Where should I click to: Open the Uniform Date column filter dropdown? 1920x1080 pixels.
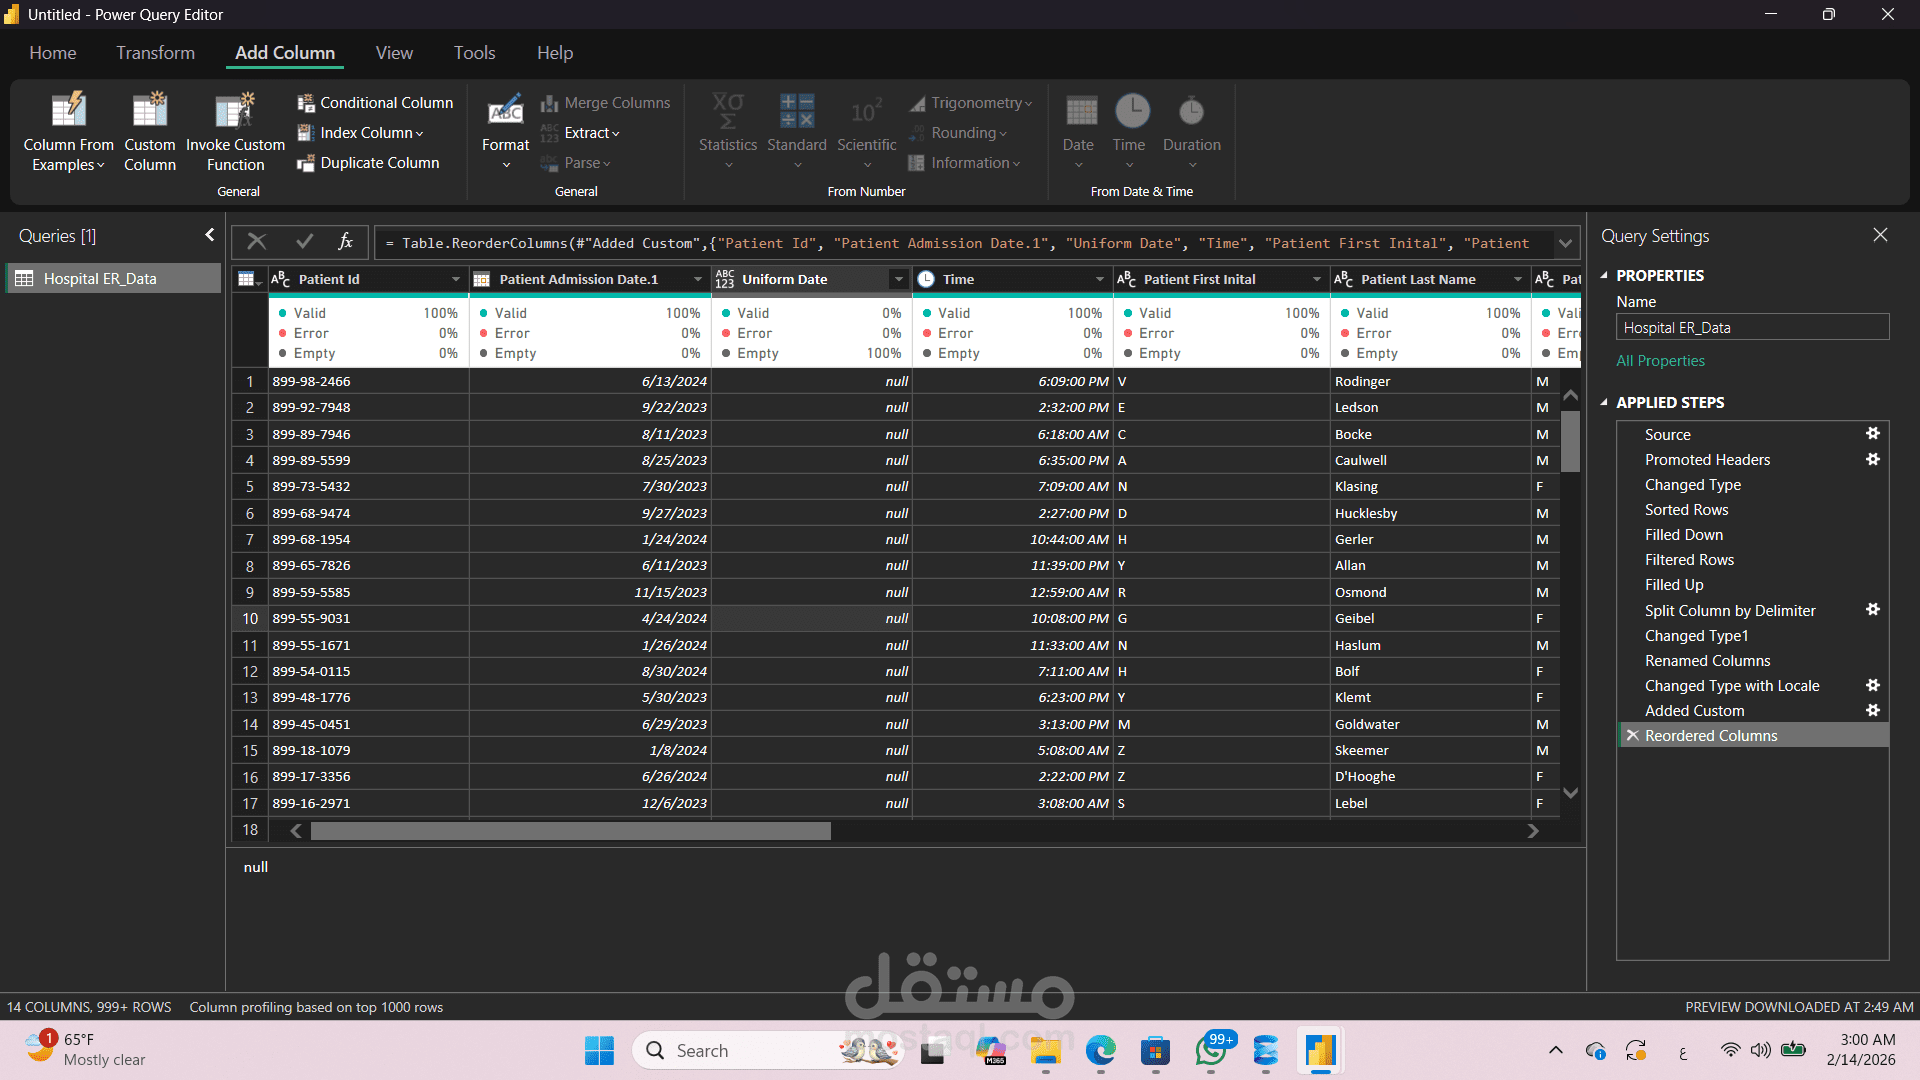[x=898, y=280]
